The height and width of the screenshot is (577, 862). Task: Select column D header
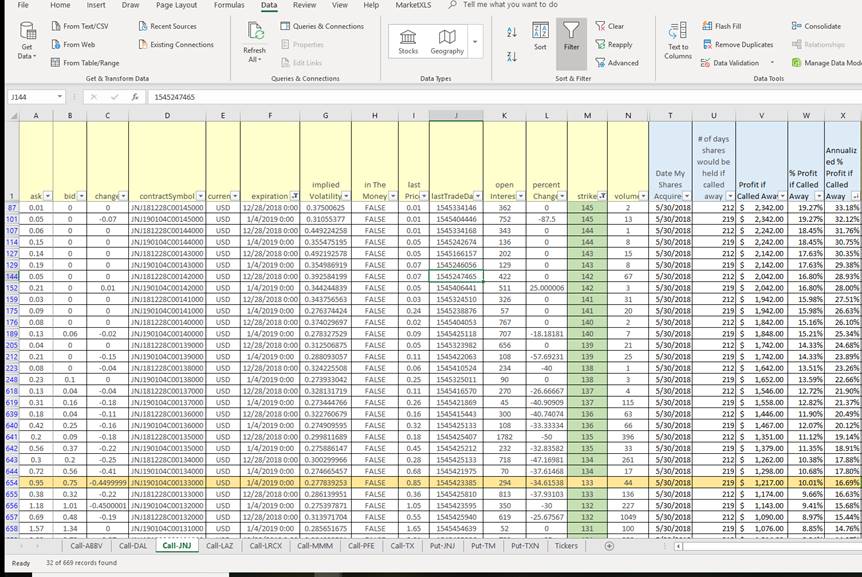coord(167,115)
